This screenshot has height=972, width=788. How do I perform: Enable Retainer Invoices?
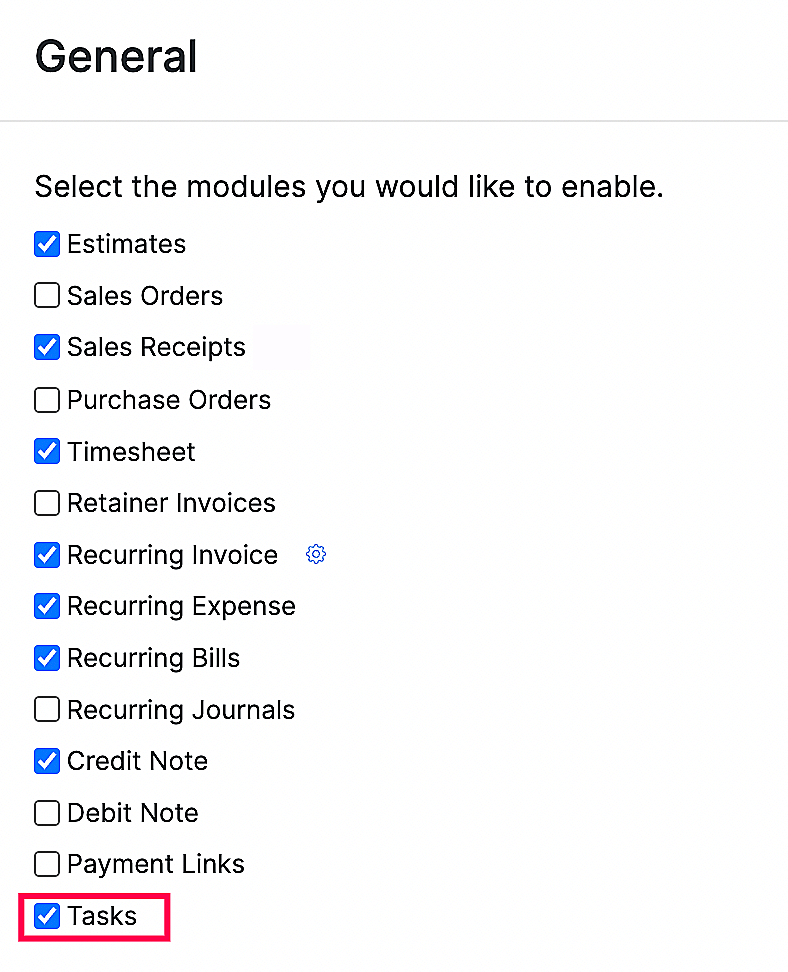click(46, 502)
